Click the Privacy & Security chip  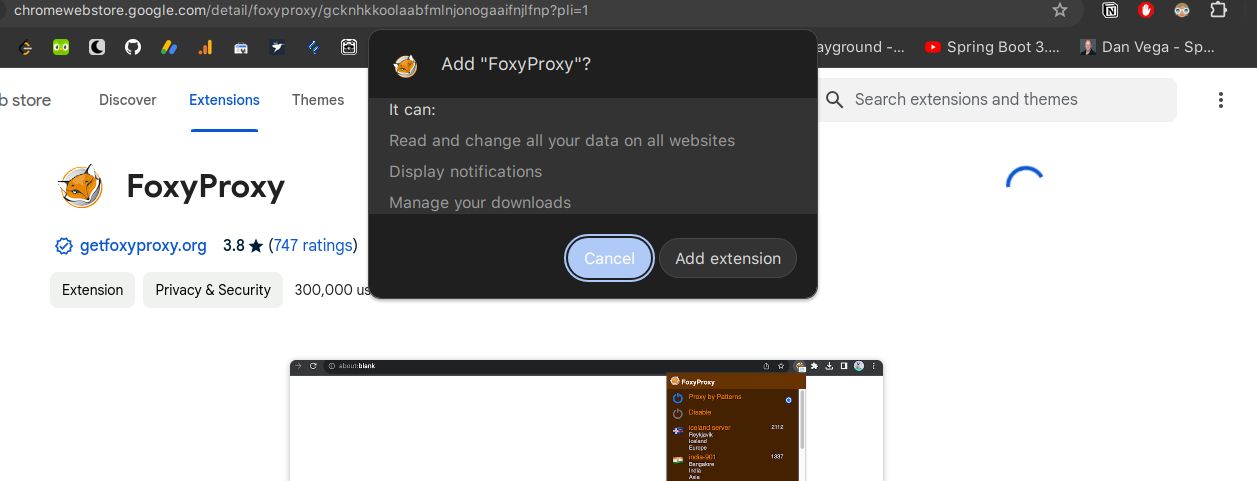pos(213,290)
